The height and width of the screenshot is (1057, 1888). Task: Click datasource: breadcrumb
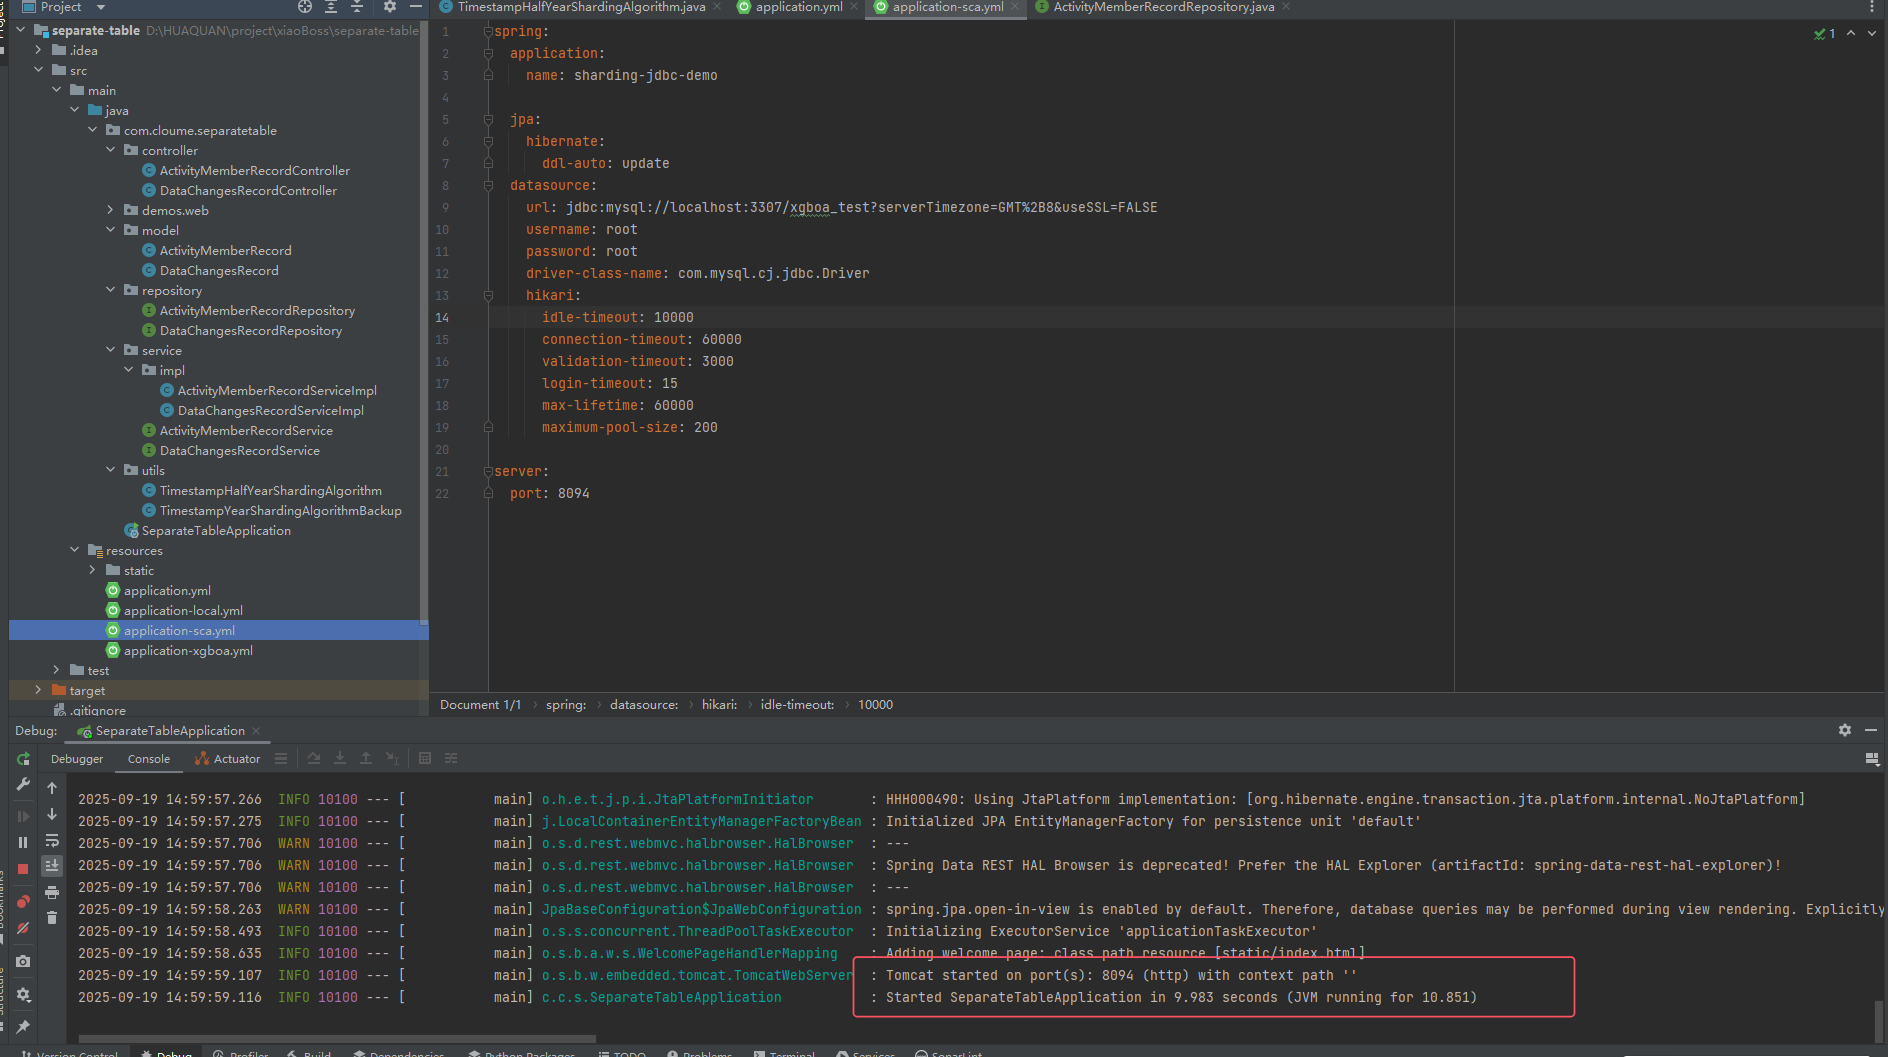pos(644,705)
